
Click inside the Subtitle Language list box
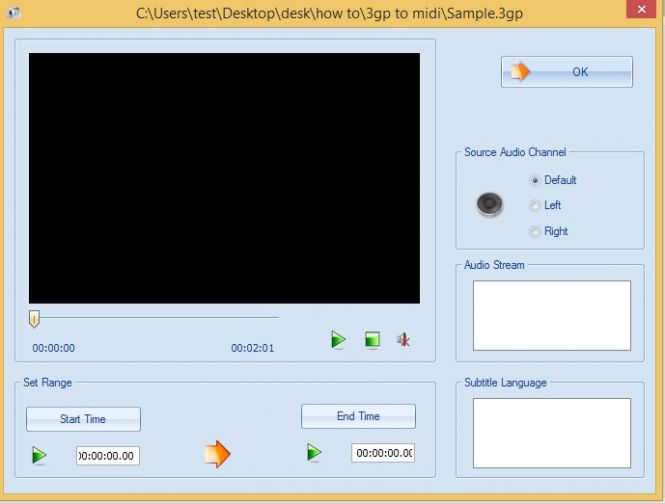(551, 432)
